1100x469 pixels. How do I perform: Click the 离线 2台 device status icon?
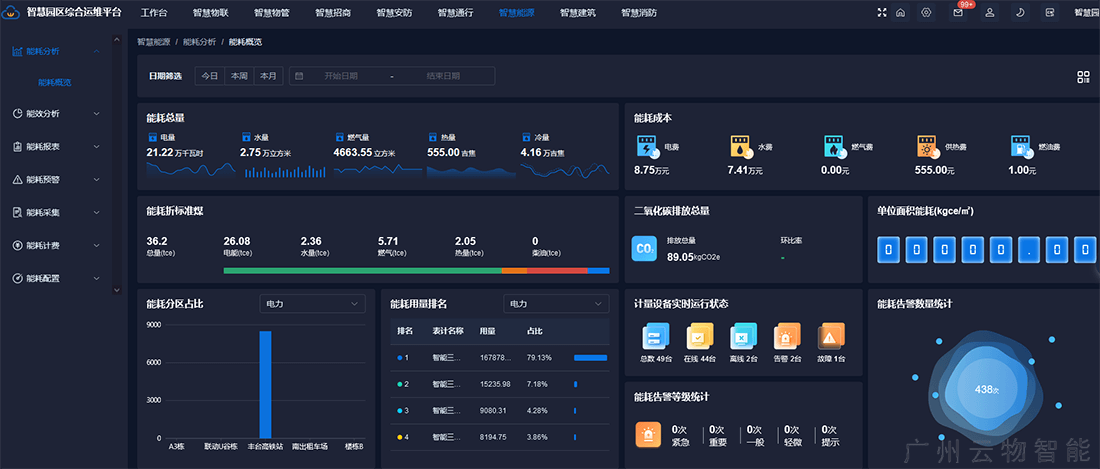(x=744, y=336)
